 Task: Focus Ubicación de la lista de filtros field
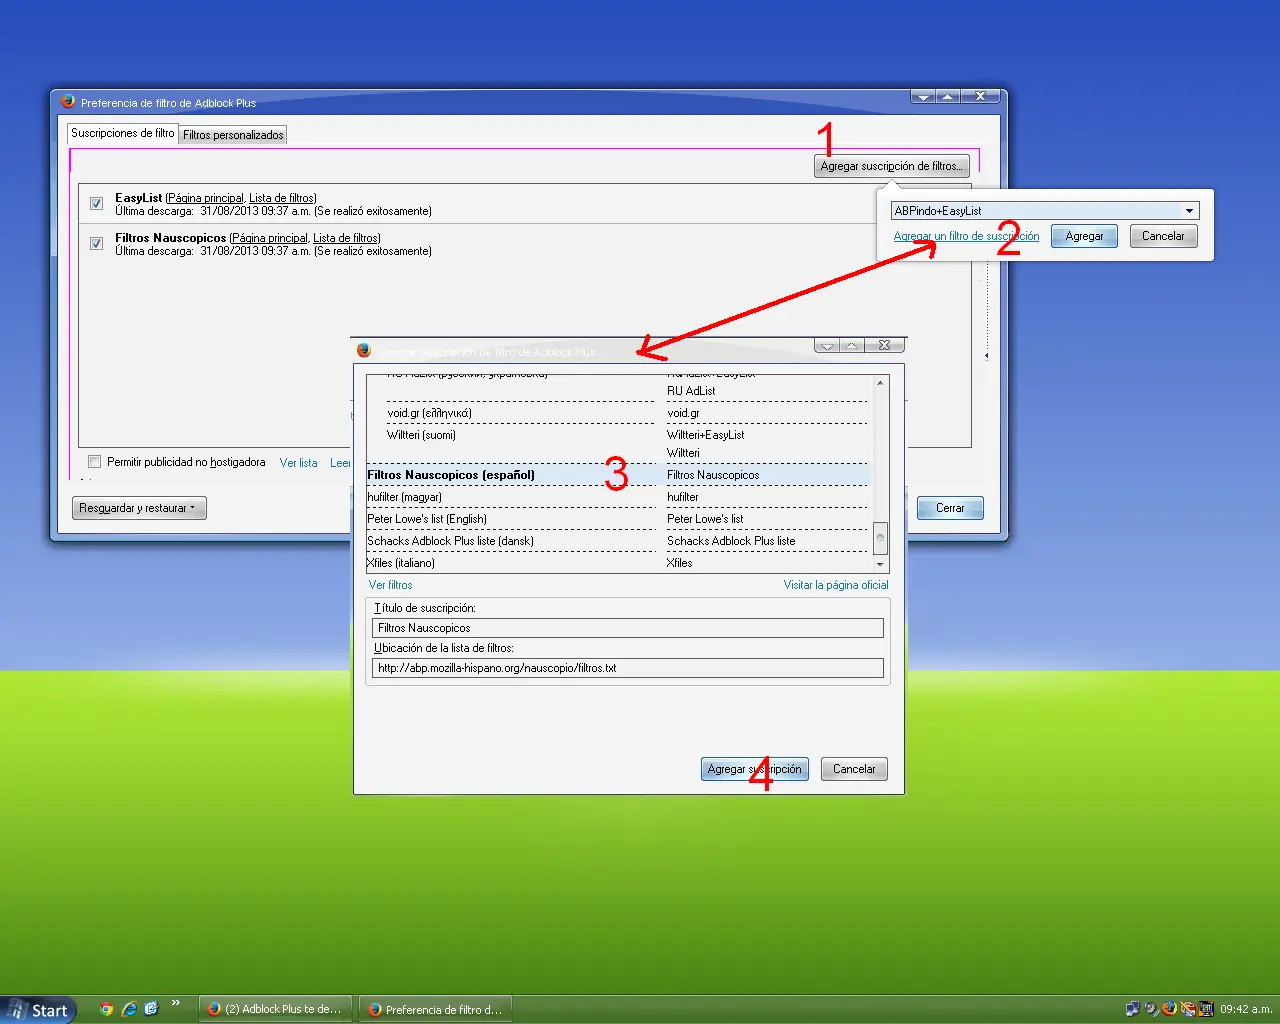click(628, 668)
